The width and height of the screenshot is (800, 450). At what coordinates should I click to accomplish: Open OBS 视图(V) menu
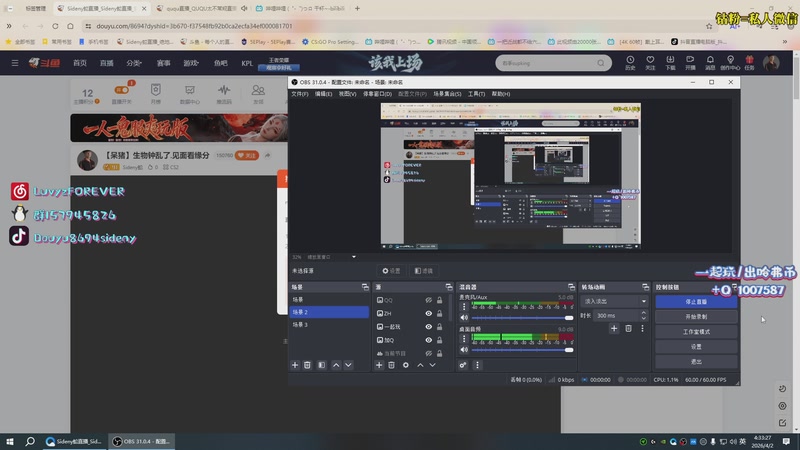pos(347,94)
